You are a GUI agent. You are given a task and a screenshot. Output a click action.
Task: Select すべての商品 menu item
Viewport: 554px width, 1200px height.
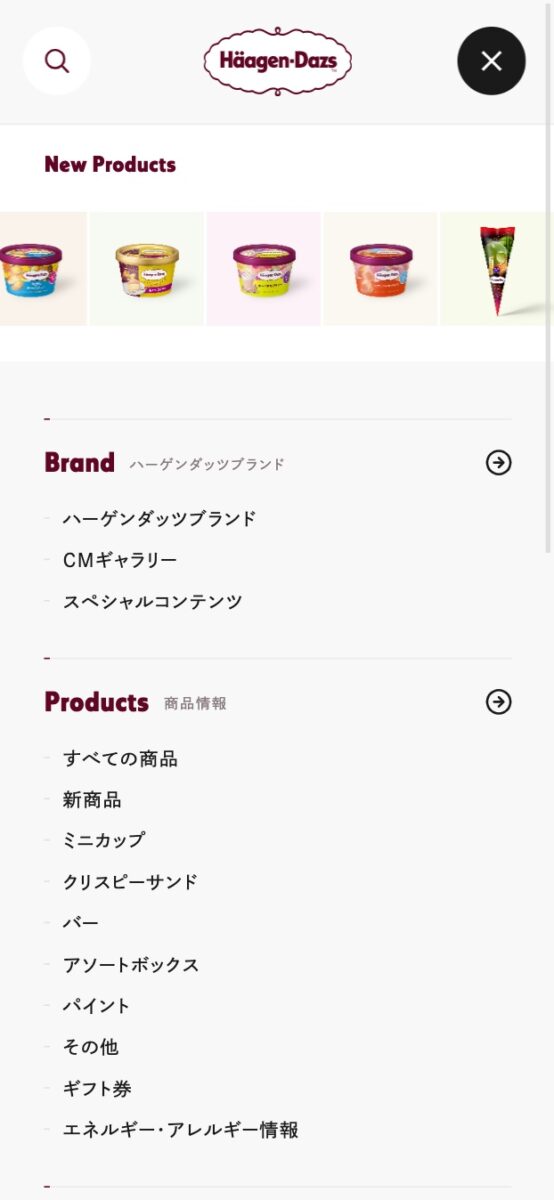coord(120,758)
